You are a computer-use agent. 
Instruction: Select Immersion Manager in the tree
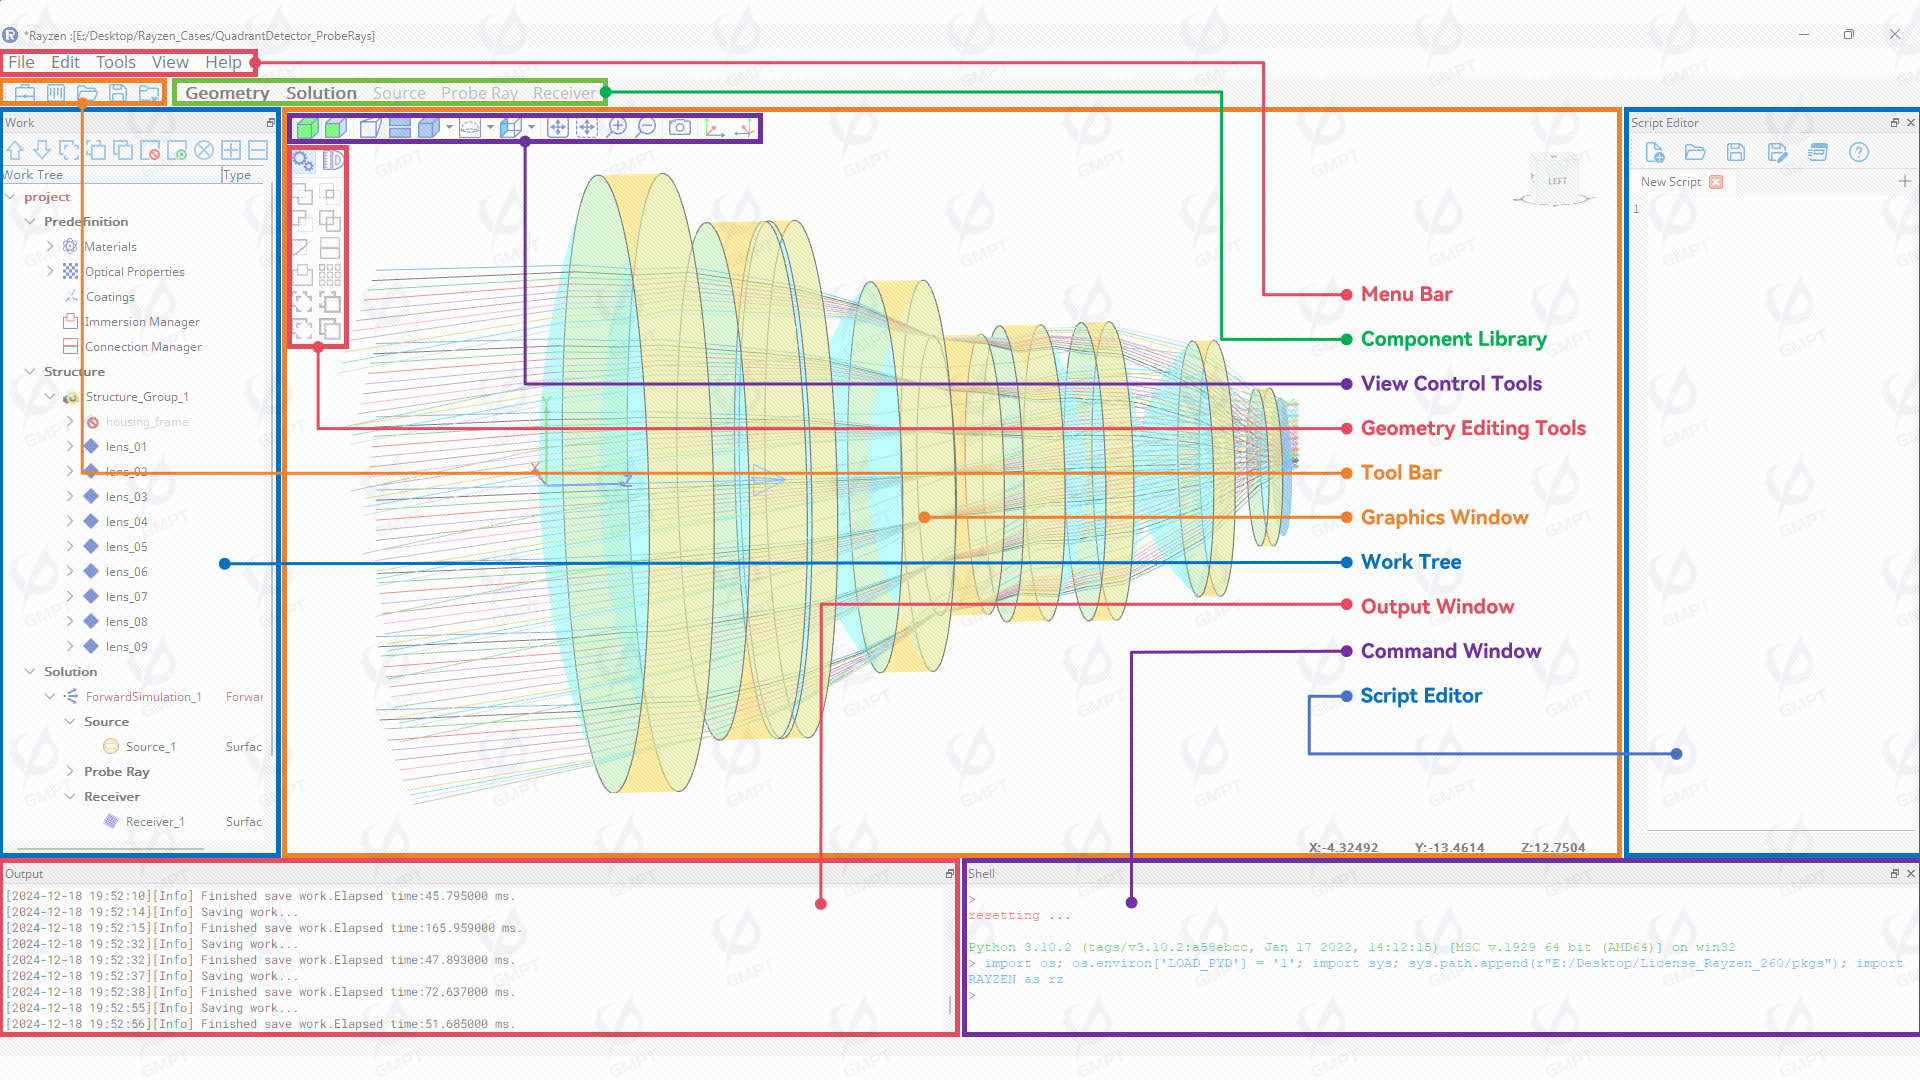[142, 322]
